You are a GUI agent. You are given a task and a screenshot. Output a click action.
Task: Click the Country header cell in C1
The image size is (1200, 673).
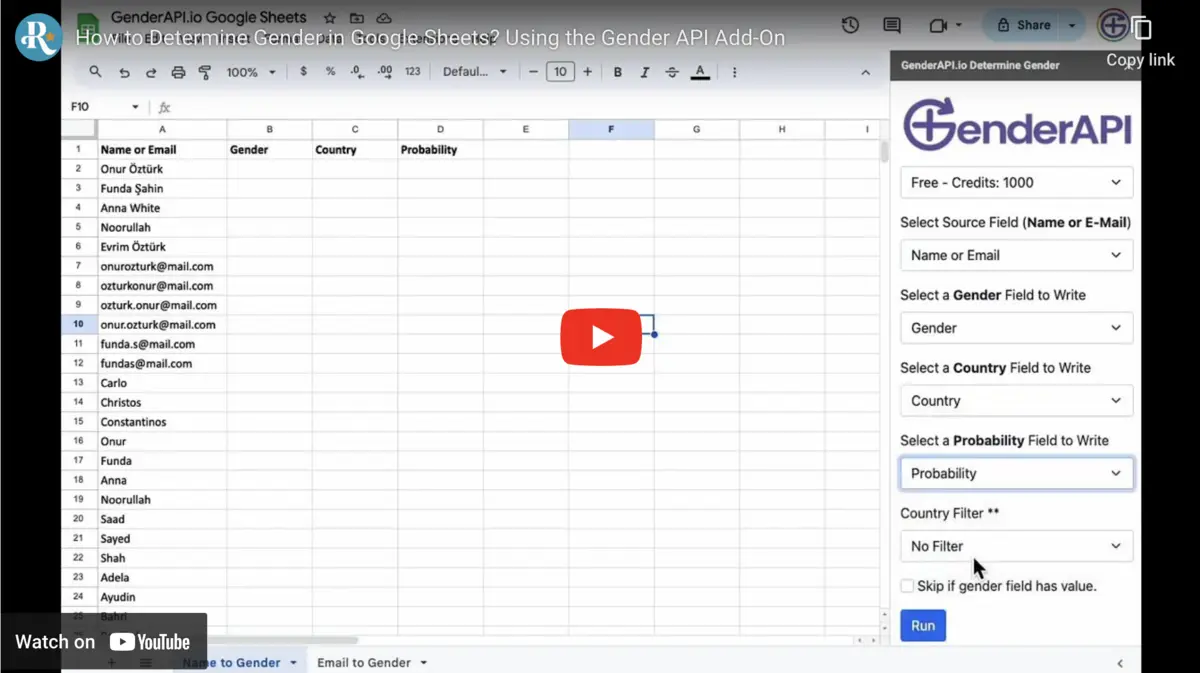tap(355, 150)
